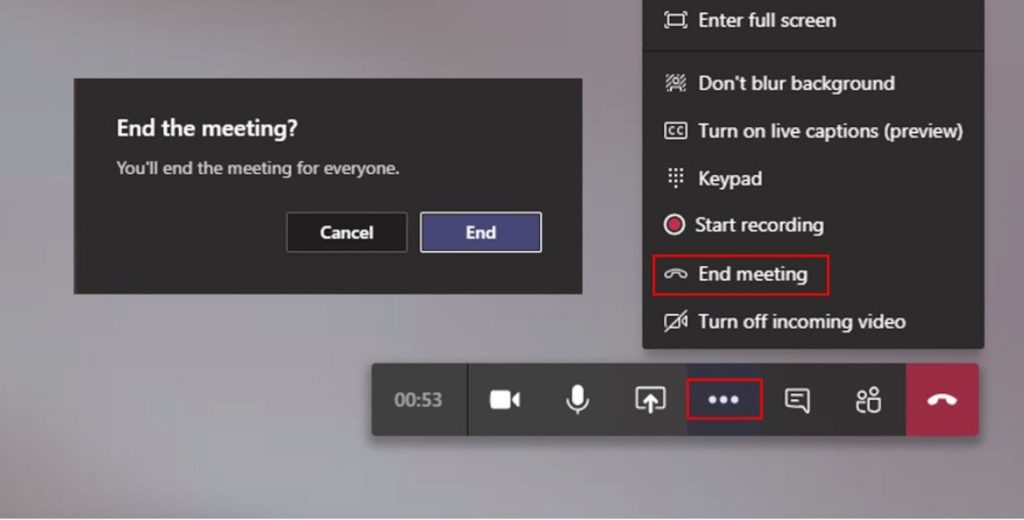Open the share screen tray

tap(650, 400)
